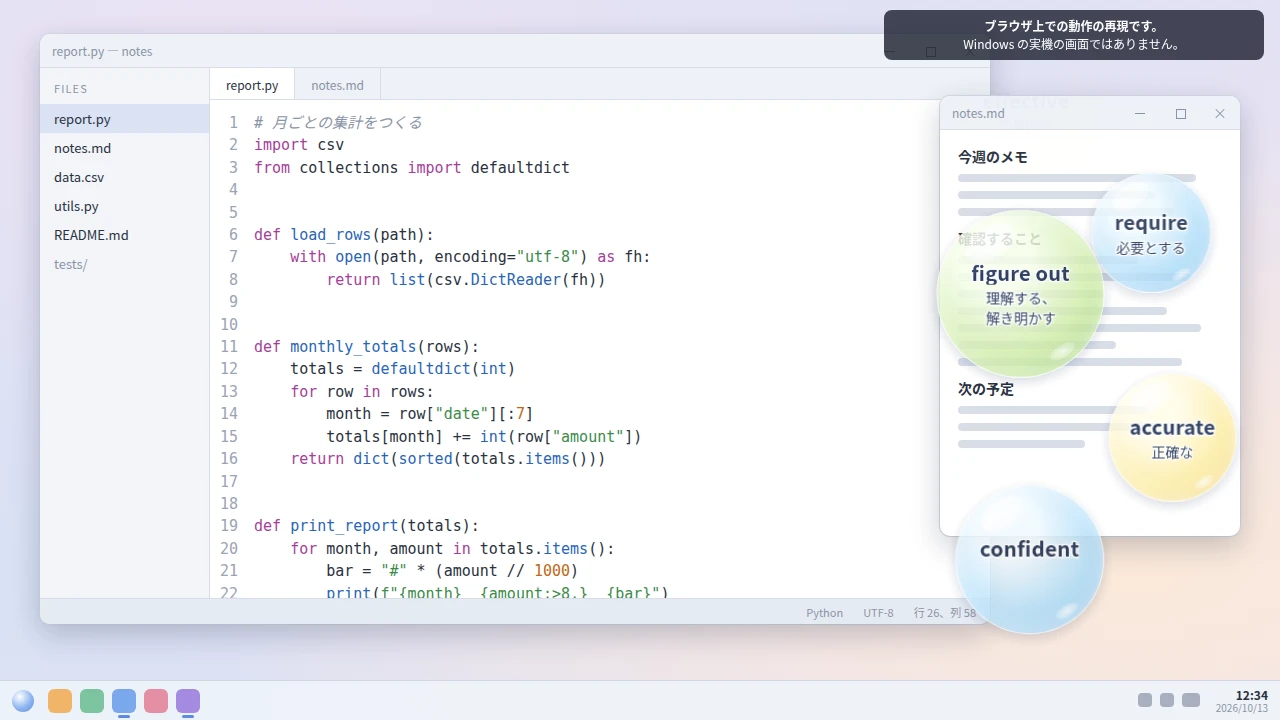Close the notes.md floating window

[1220, 114]
